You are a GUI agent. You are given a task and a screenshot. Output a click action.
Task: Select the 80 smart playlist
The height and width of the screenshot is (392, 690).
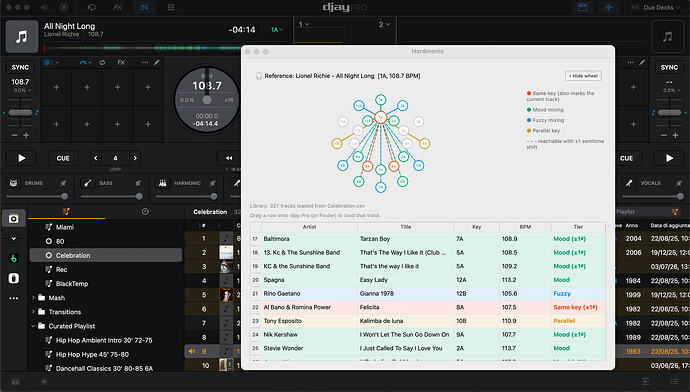(60, 241)
